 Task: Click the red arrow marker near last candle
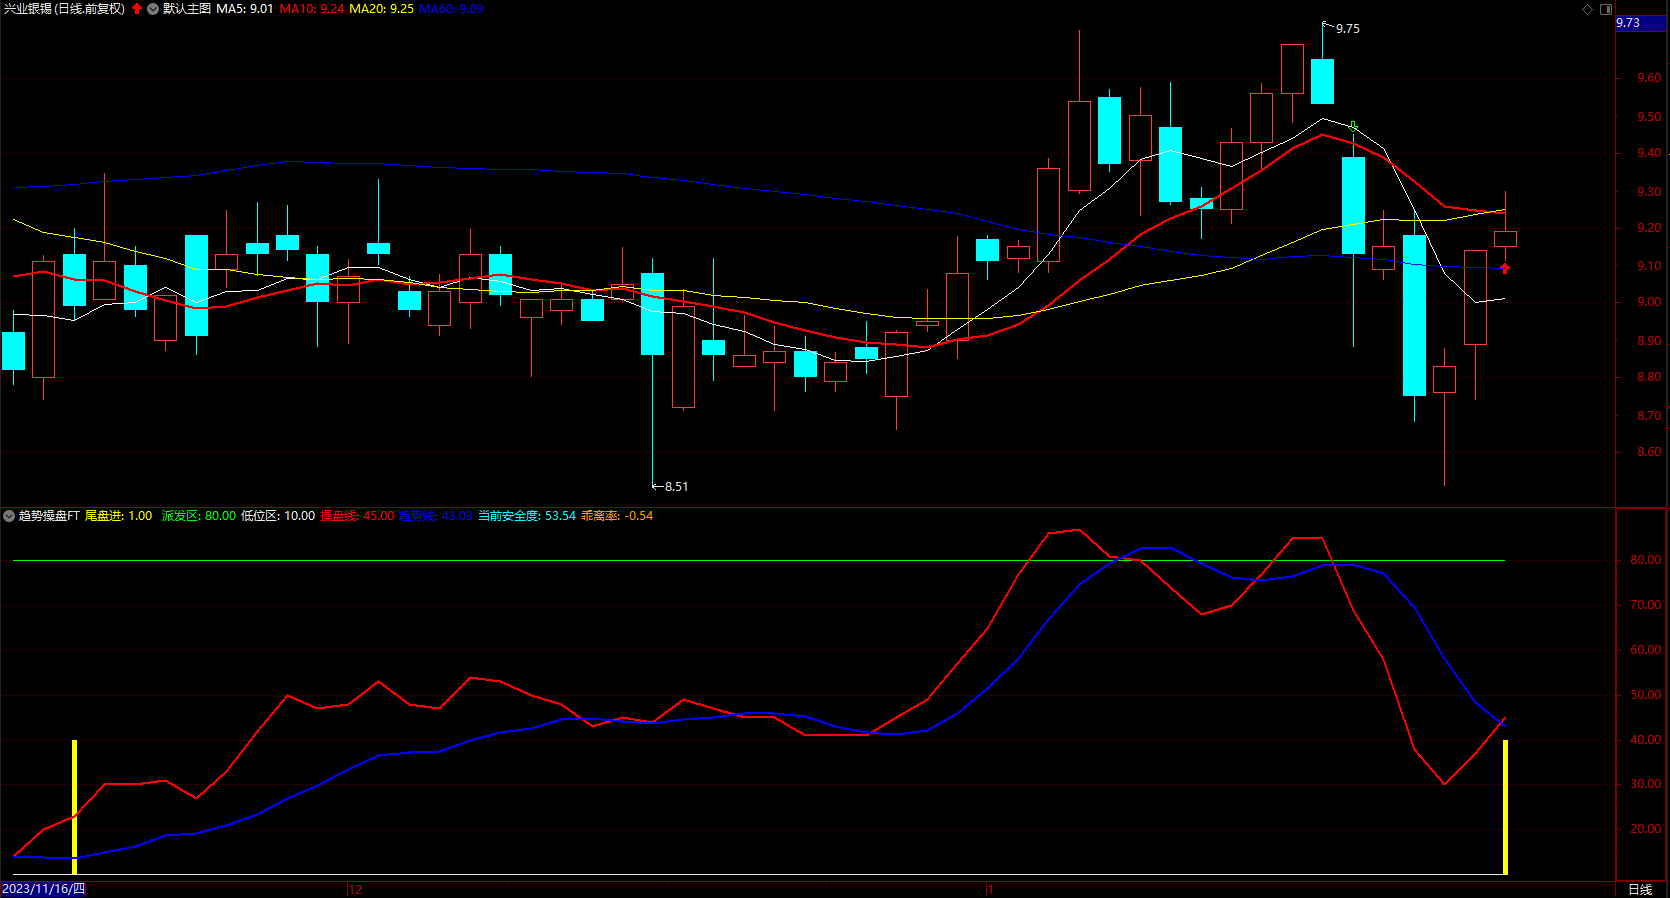1505,268
